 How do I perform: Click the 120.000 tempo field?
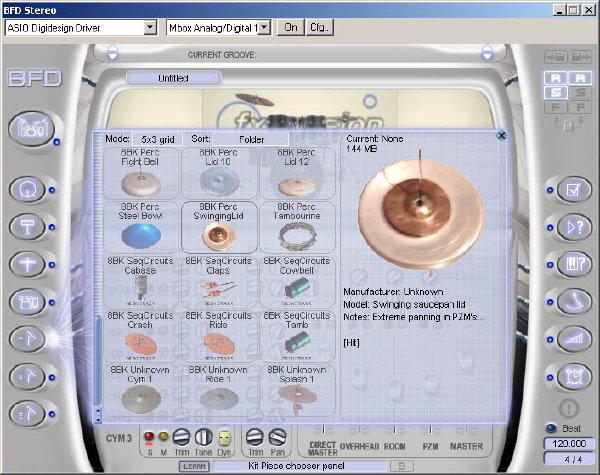pyautogui.click(x=569, y=444)
